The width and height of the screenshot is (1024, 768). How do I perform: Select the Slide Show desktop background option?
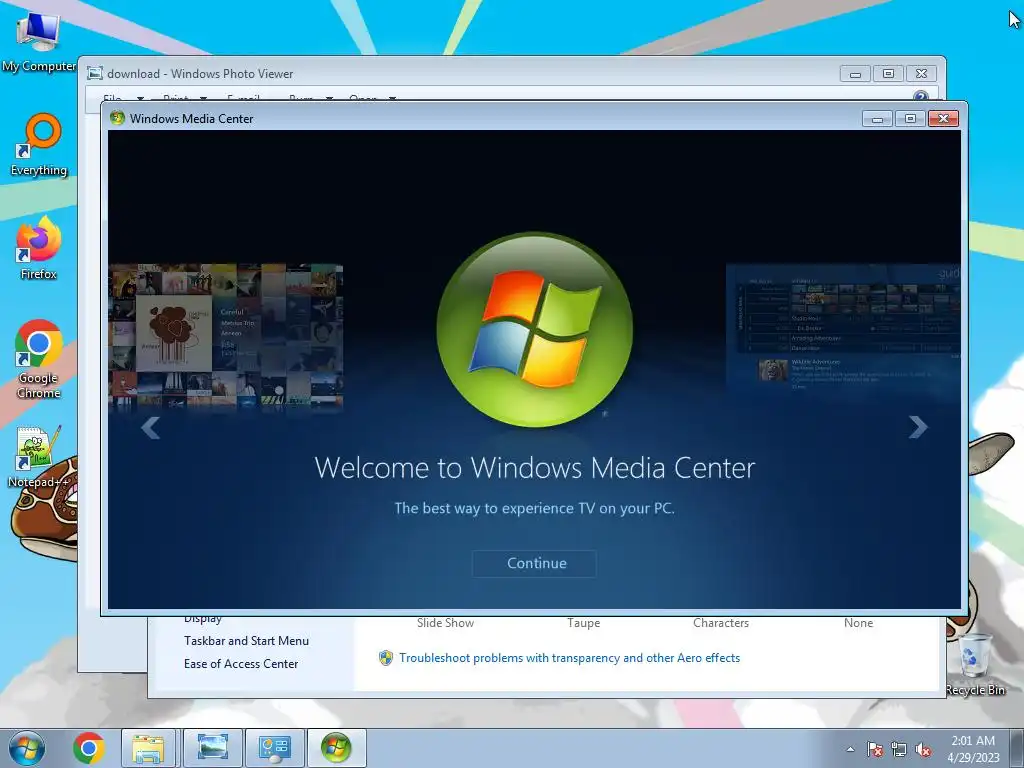[445, 623]
